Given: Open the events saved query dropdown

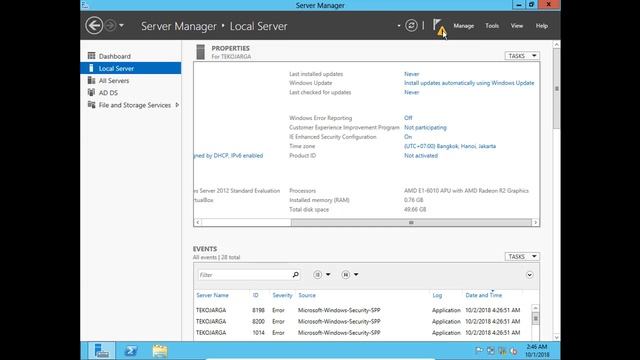Looking at the screenshot, I should (350, 275).
